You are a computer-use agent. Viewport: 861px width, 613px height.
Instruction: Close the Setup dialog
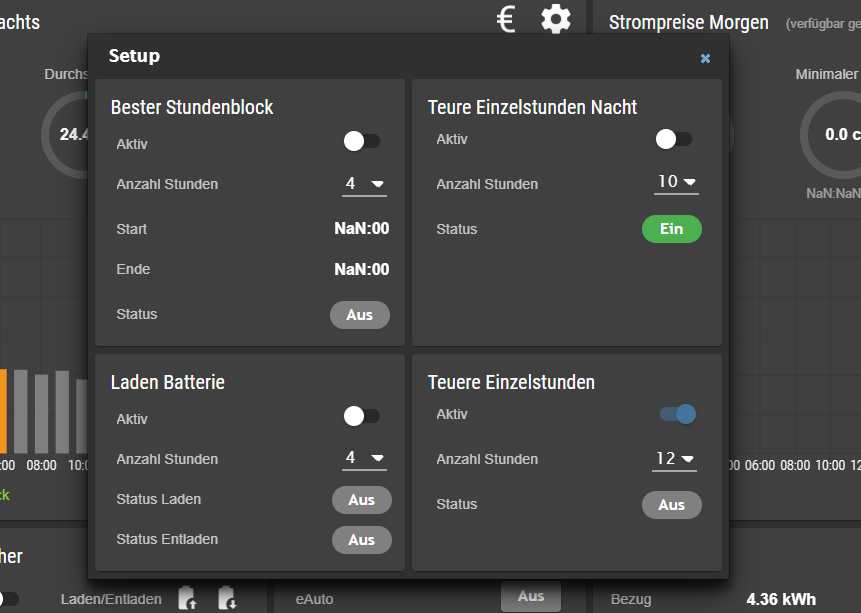point(705,59)
